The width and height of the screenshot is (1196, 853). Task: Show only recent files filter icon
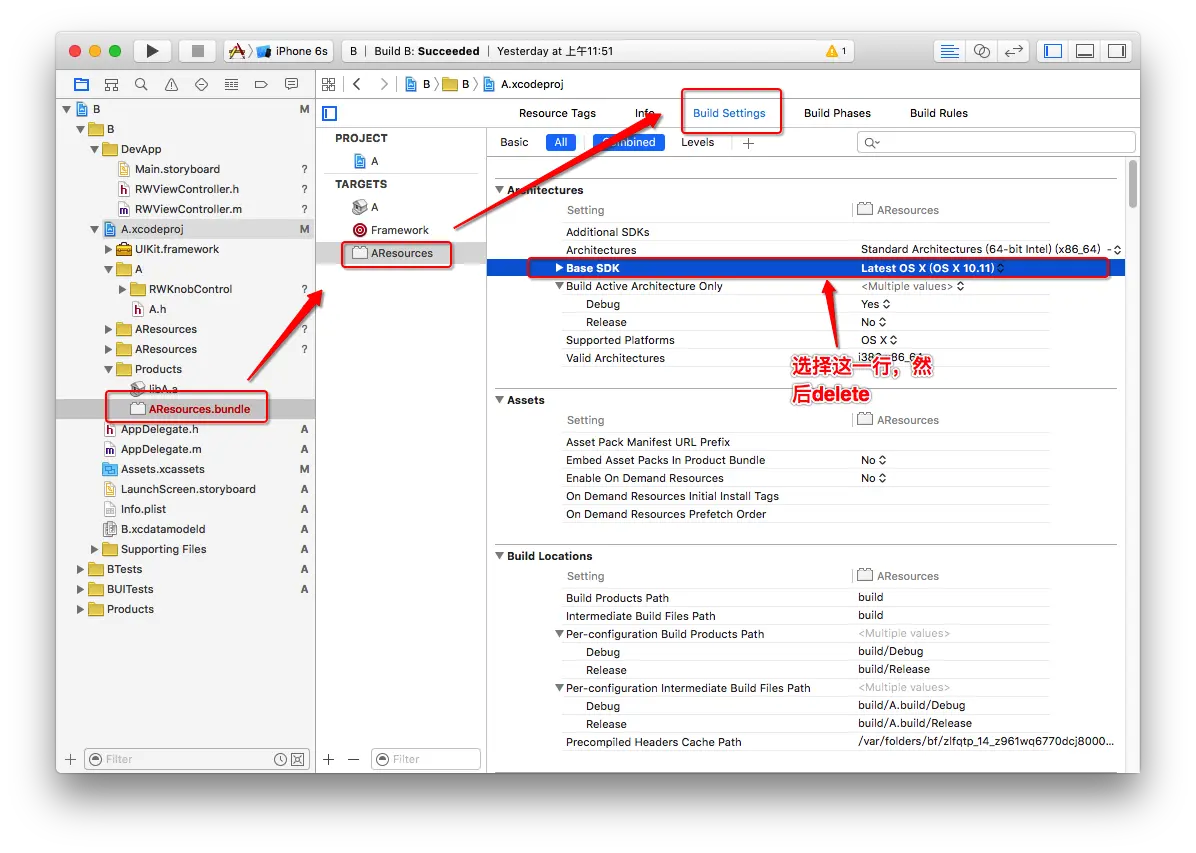point(280,759)
